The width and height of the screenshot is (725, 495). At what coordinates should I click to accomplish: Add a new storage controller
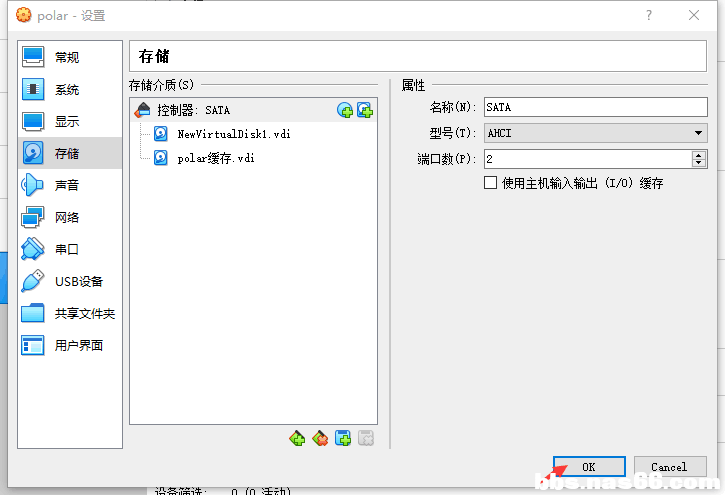tap(297, 438)
